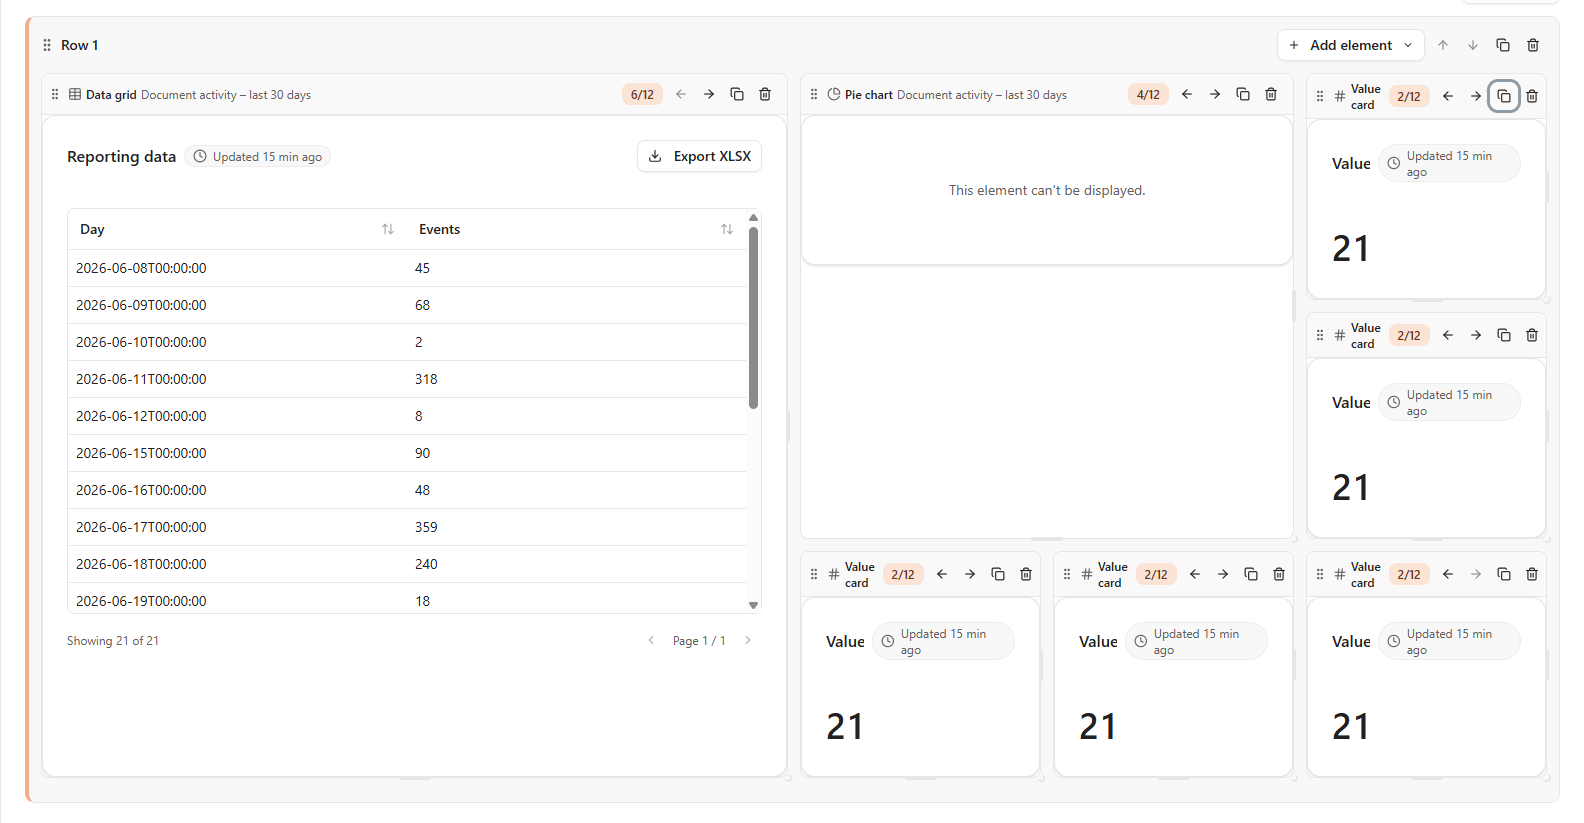This screenshot has height=823, width=1584.
Task: Go to previous page of data grid
Action: click(x=651, y=640)
